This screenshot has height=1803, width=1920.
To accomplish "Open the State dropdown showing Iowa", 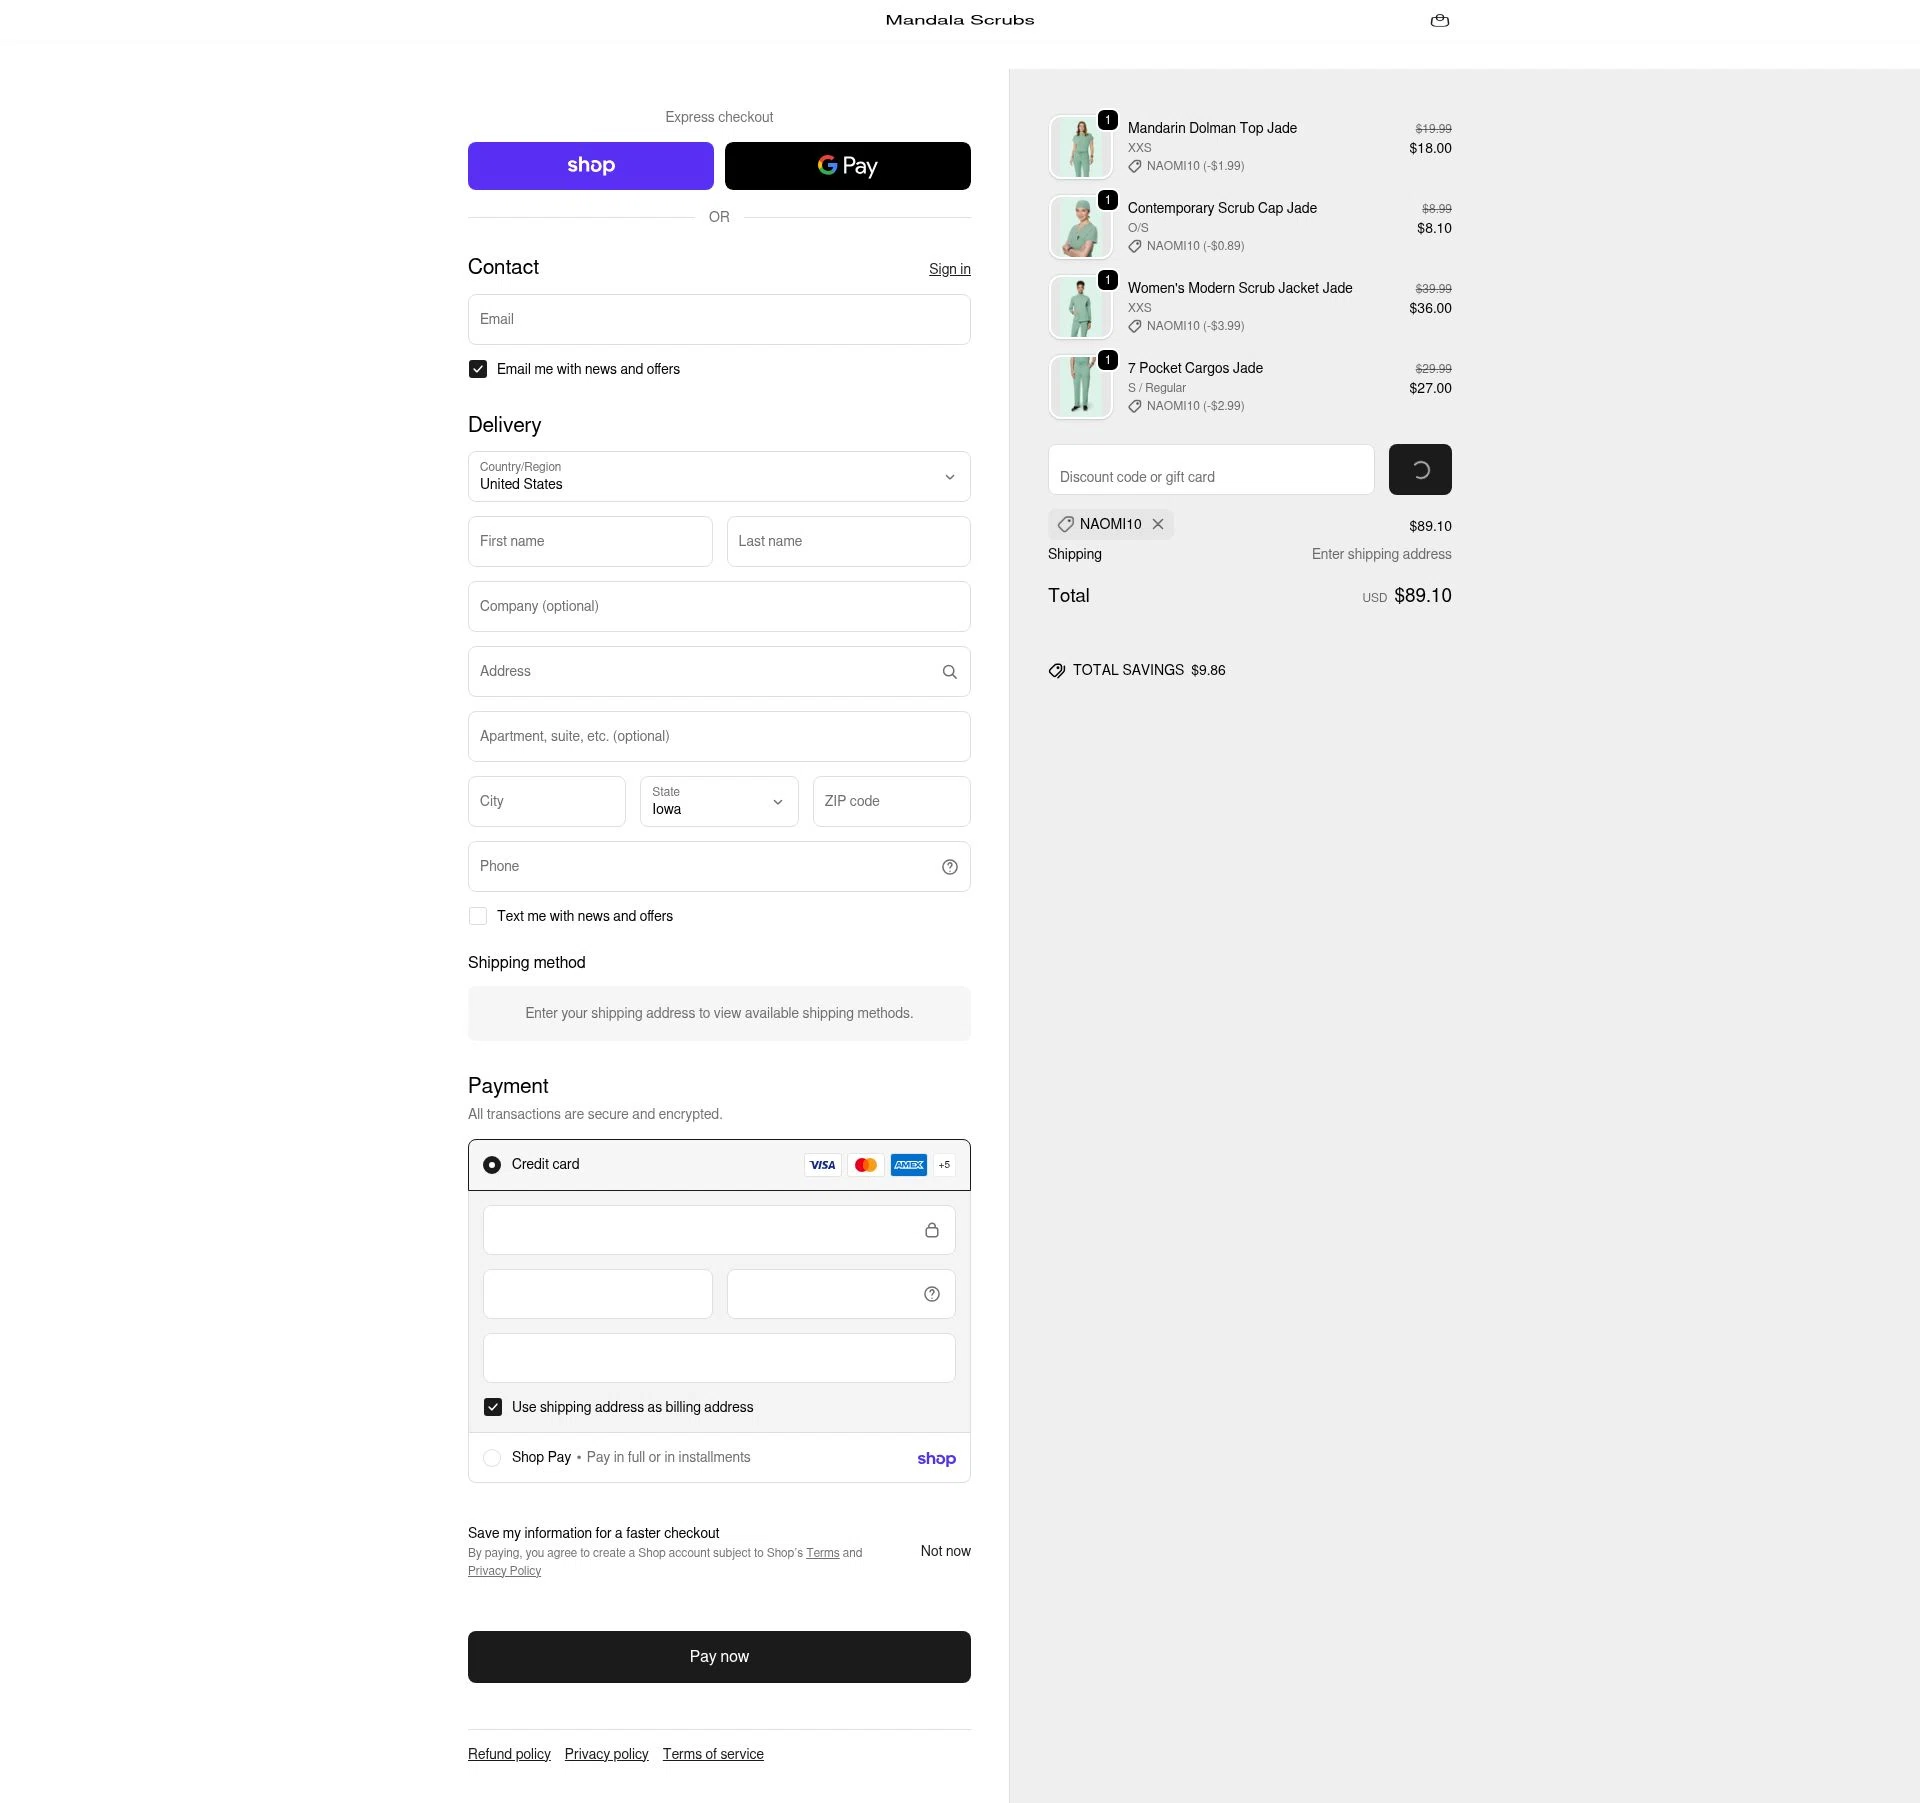I will point(719,801).
